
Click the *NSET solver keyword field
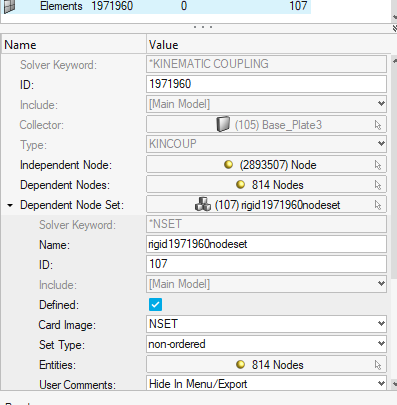[266, 224]
